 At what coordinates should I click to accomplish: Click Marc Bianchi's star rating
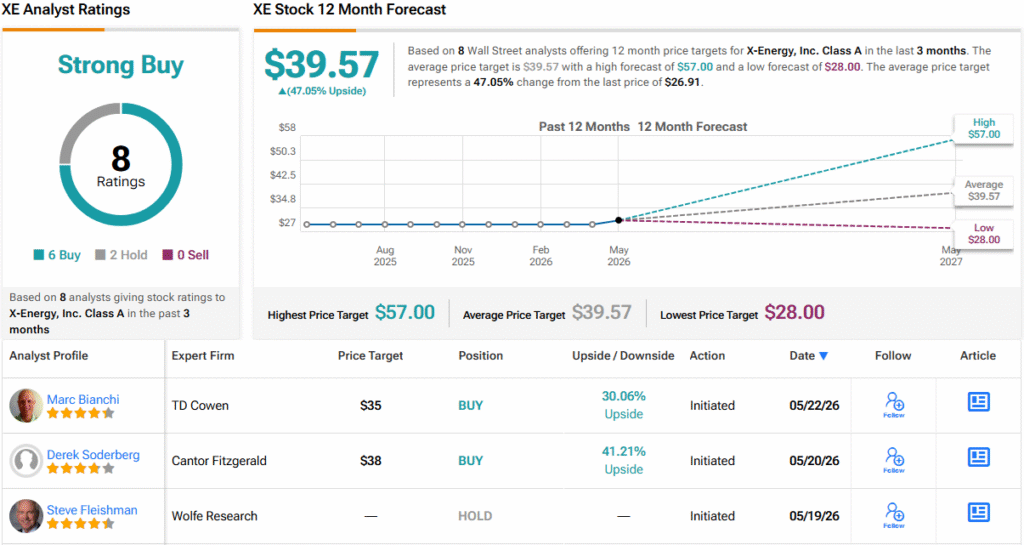point(80,413)
